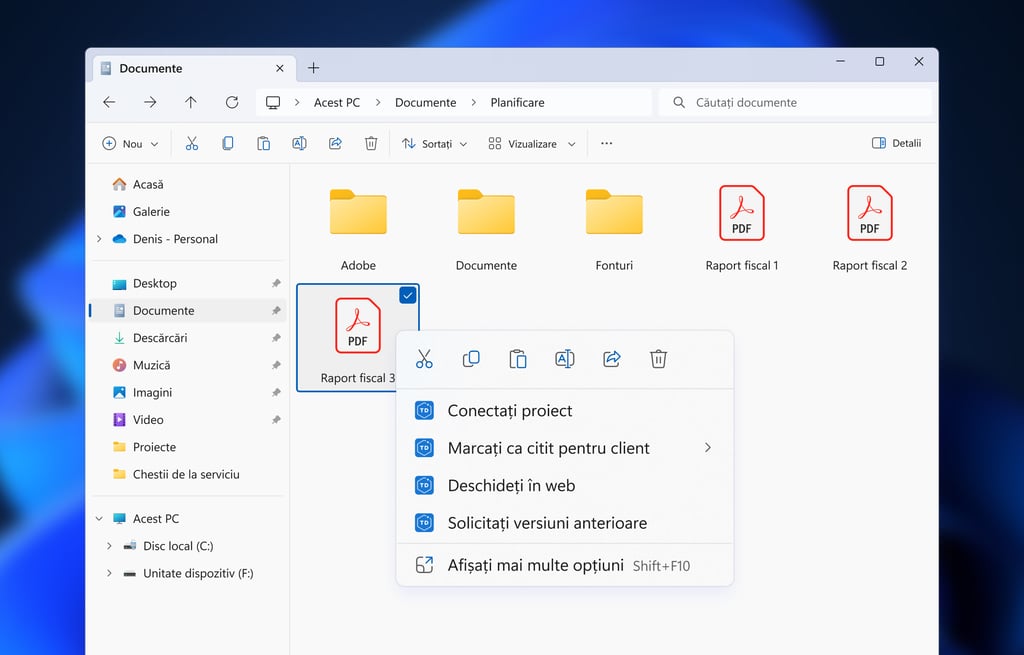Click the Rename icon in context menu
The image size is (1024, 655).
click(x=564, y=359)
